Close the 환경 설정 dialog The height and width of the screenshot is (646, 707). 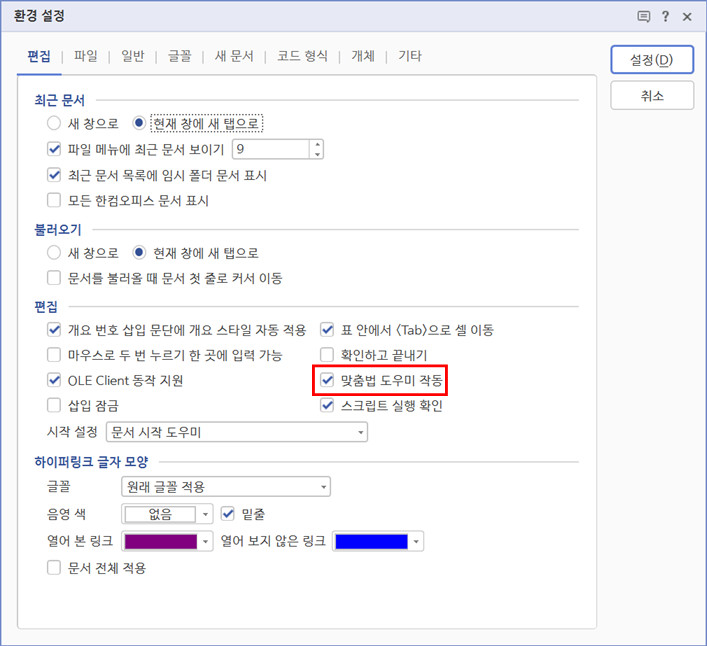pyautogui.click(x=687, y=17)
